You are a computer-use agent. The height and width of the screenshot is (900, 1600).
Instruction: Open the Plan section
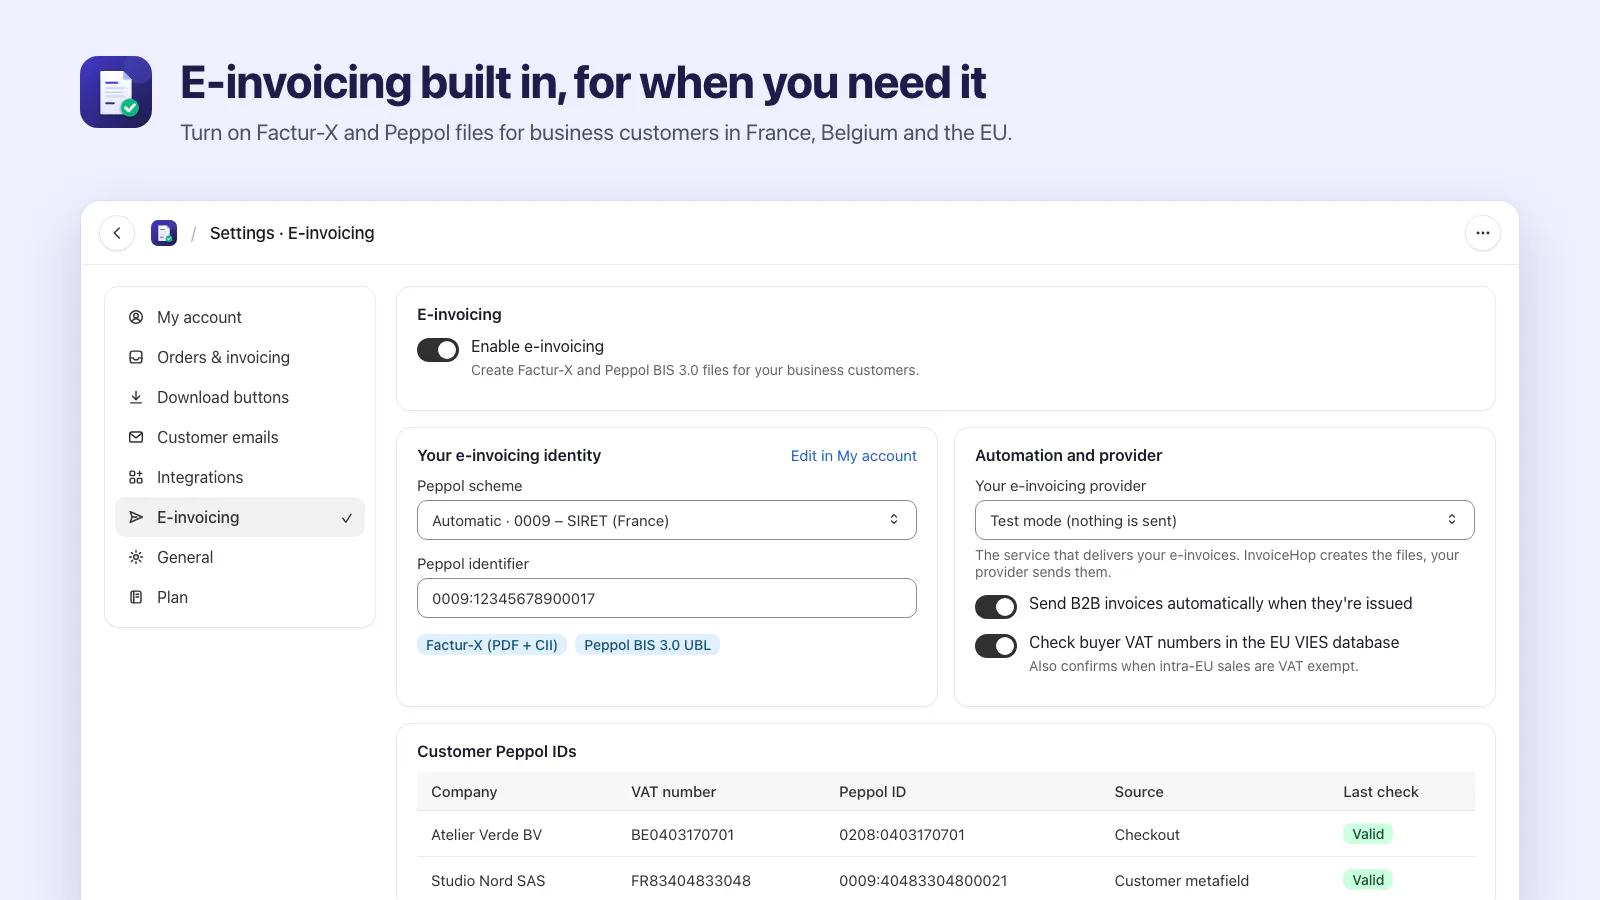click(240, 597)
